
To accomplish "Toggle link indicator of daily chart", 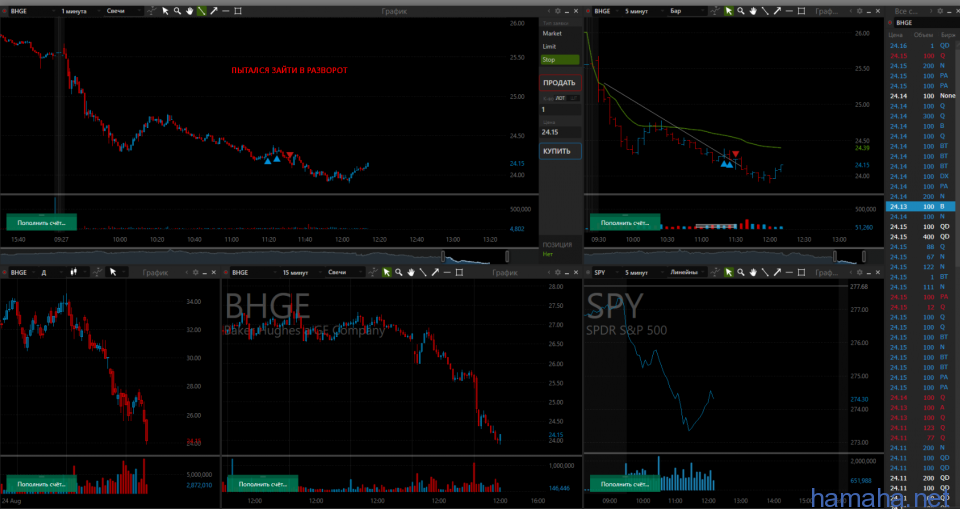I will [4, 272].
